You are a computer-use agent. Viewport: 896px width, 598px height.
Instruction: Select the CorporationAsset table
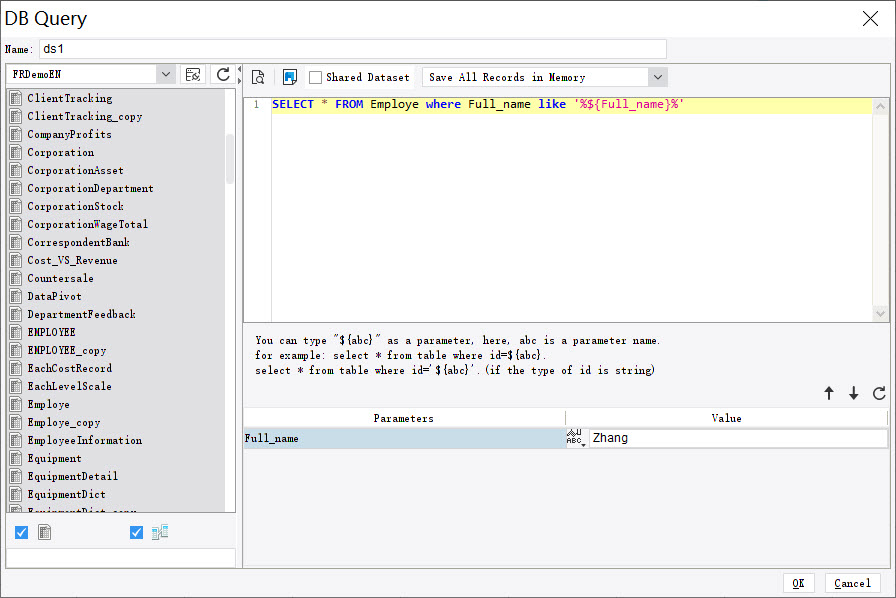coord(75,170)
